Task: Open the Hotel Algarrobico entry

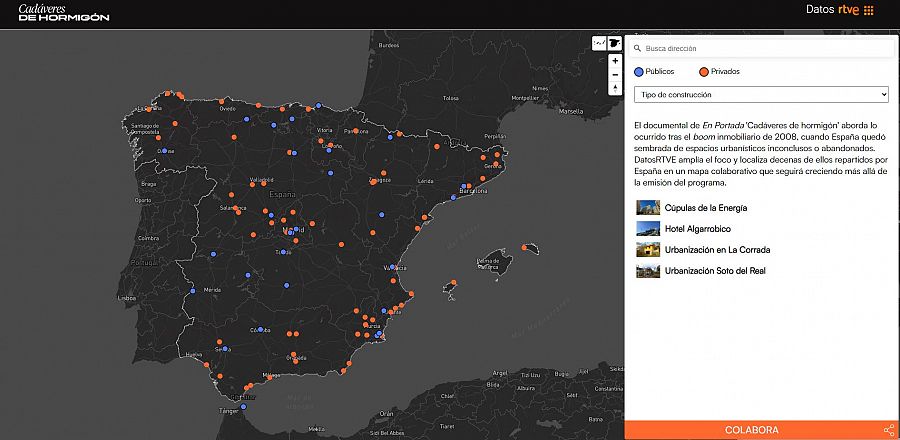Action: 698,229
